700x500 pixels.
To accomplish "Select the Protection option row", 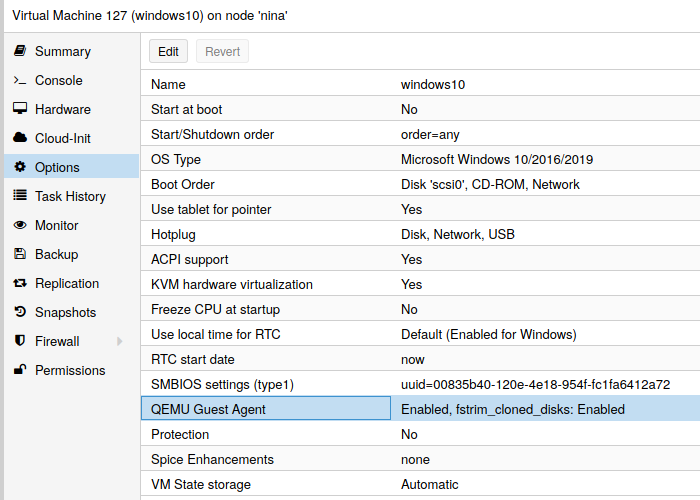I will click(420, 434).
